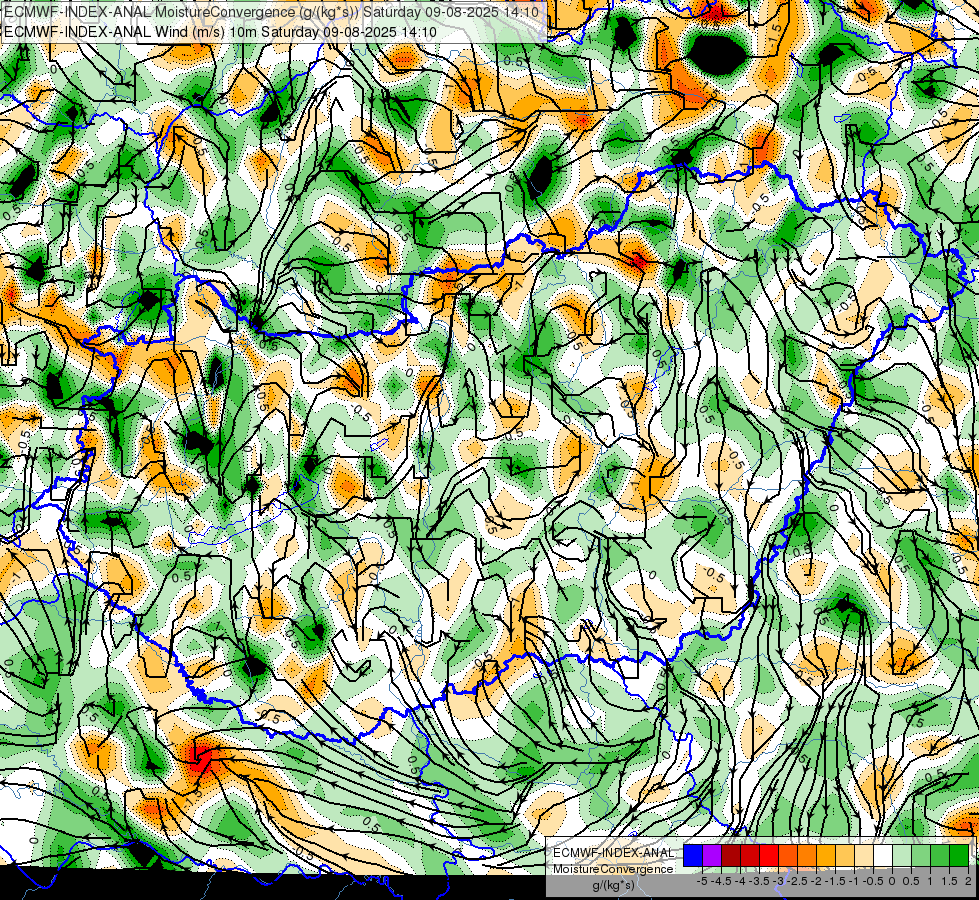This screenshot has height=900, width=979.
Task: Click the legend tick value -4.5
Action: click(722, 881)
